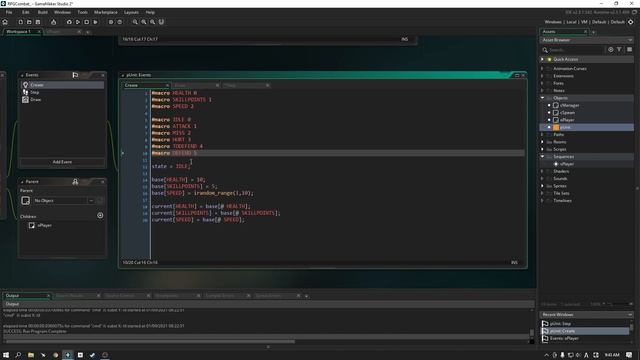This screenshot has height=360, width=640.
Task: Open pUnit: Step from Recent Windows
Action: tap(560, 324)
